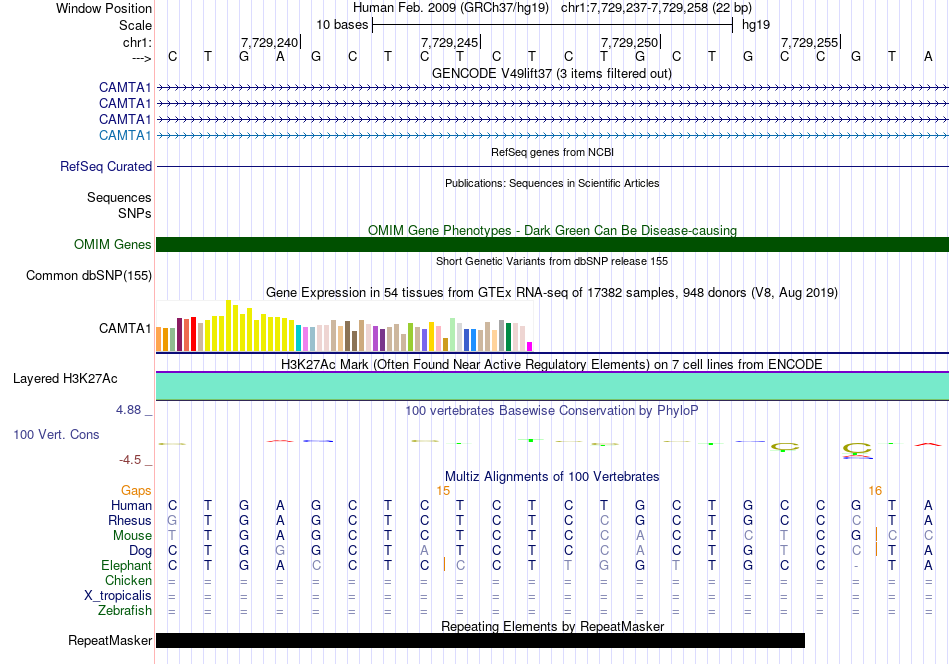The width and height of the screenshot is (950, 664).
Task: Click the OMIM Genes label
Action: (x=113, y=244)
